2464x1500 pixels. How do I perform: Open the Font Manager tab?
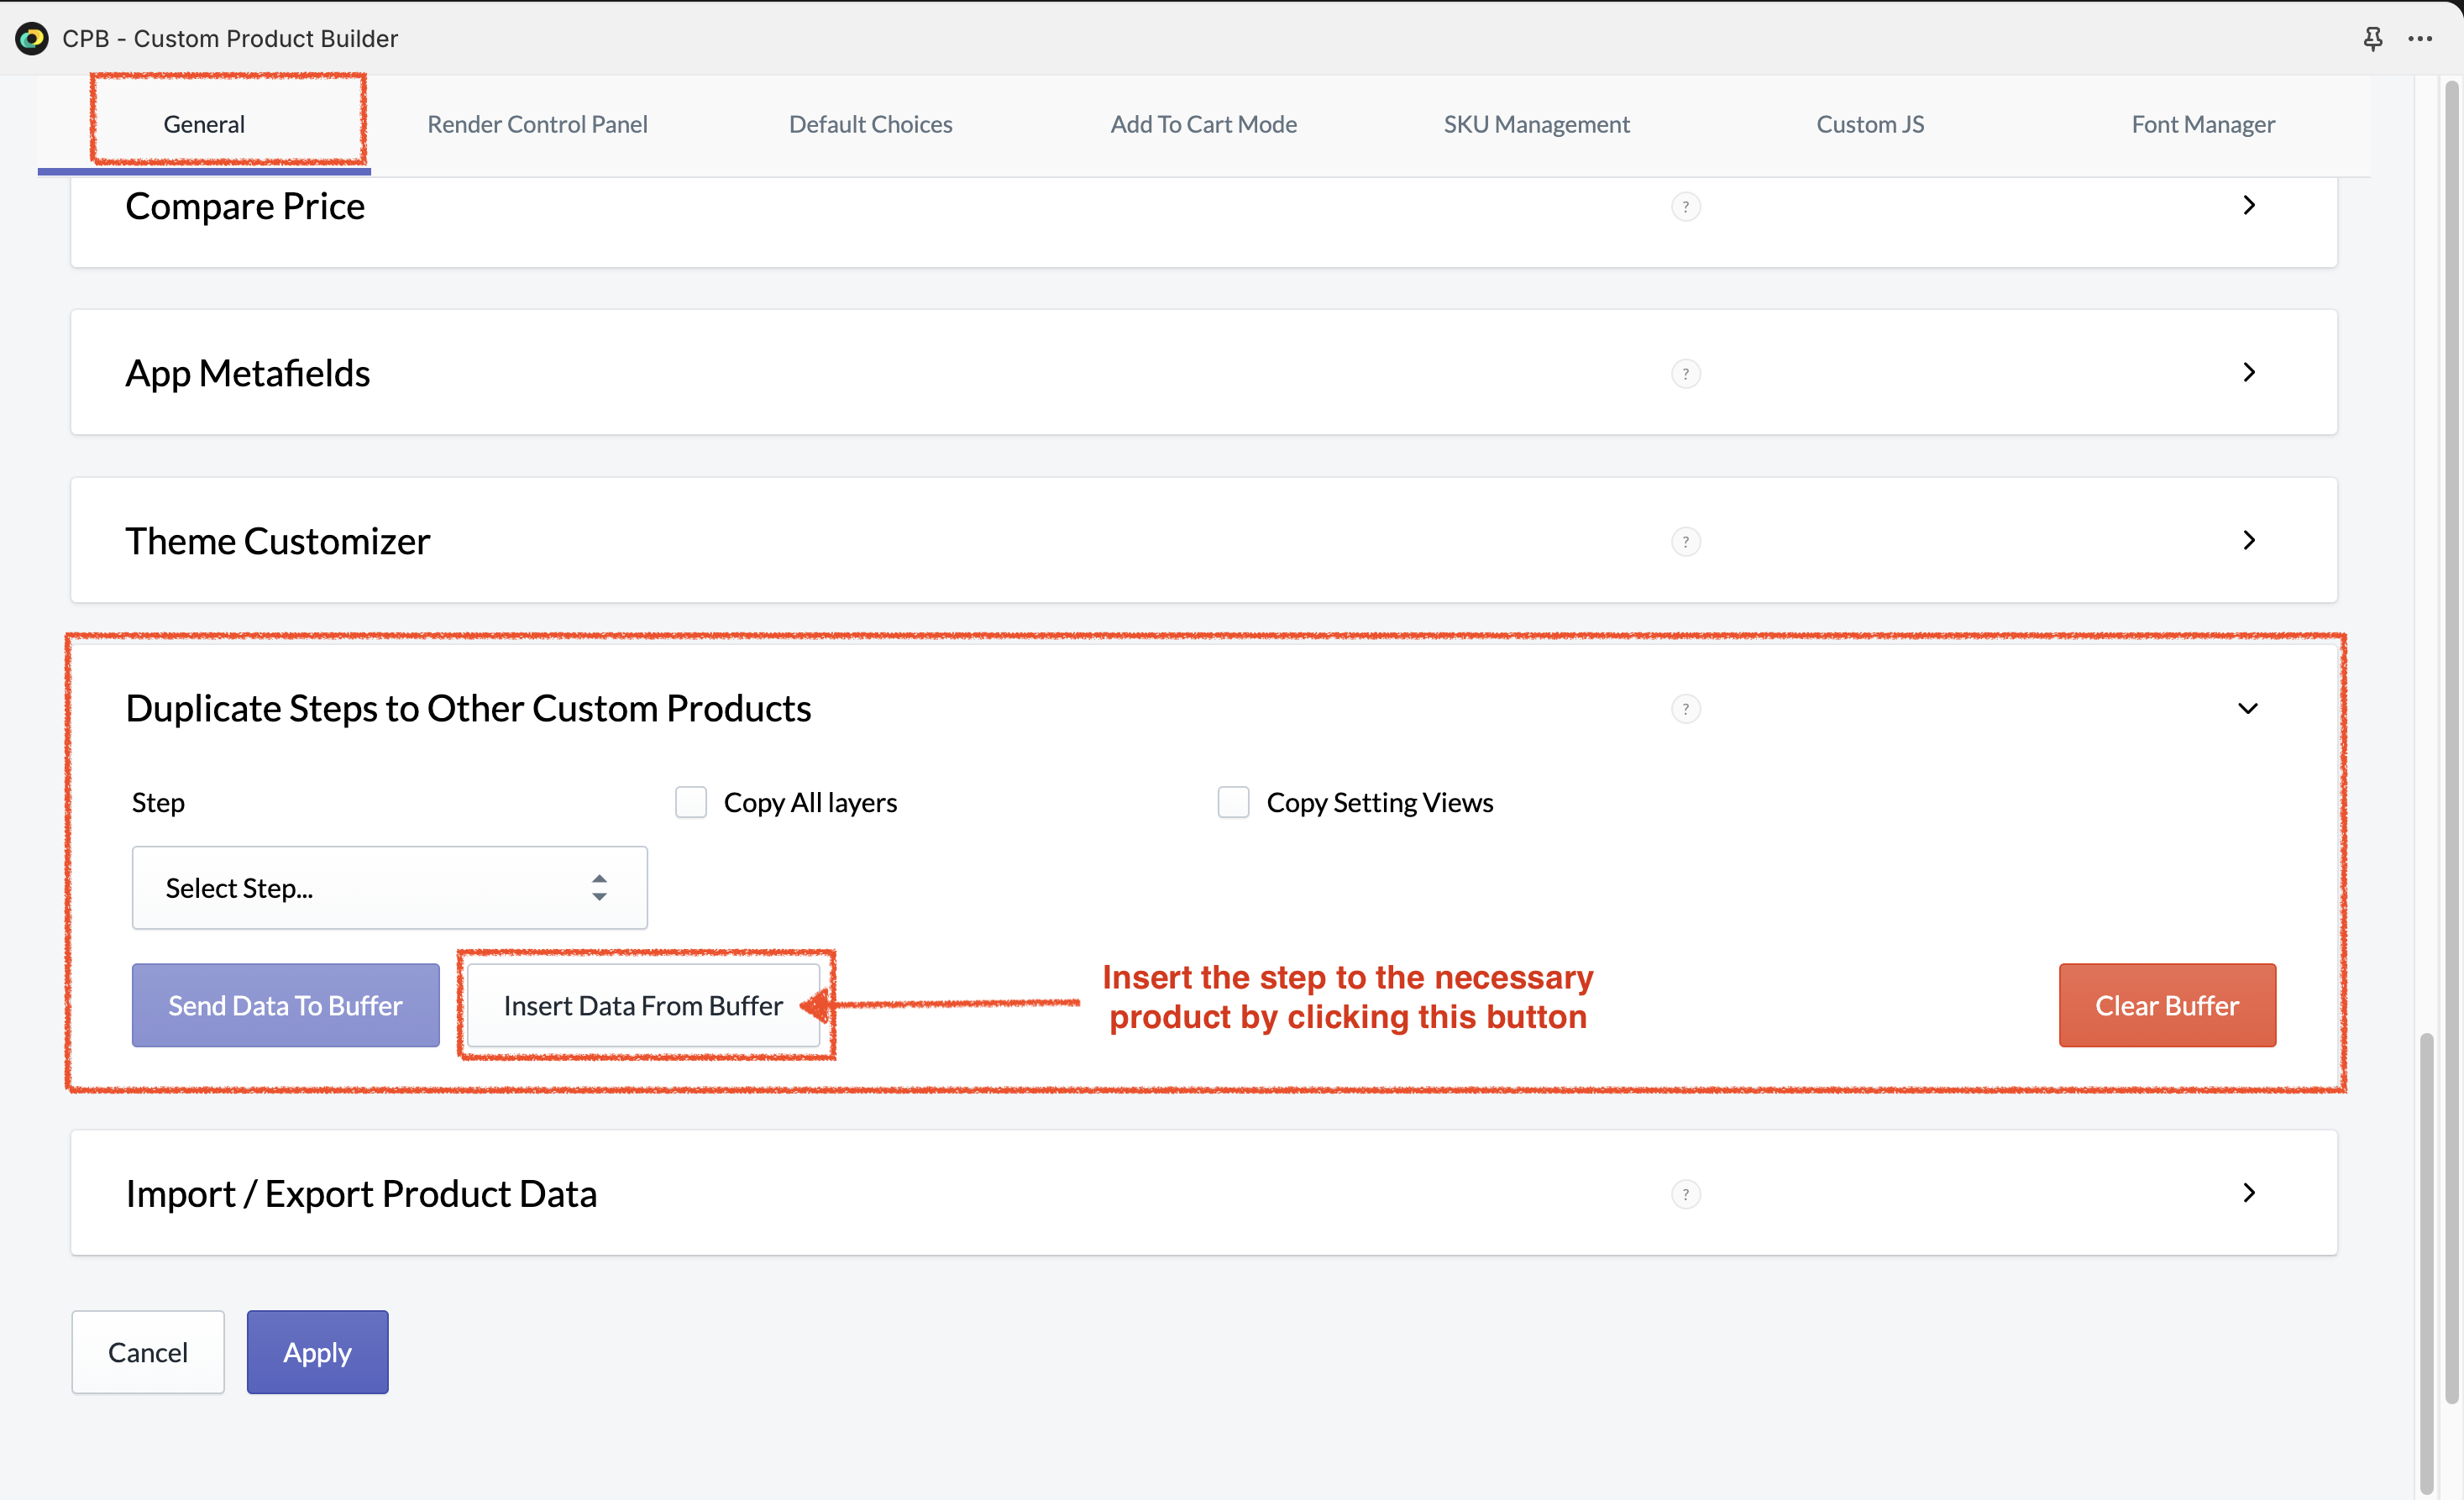tap(2202, 124)
